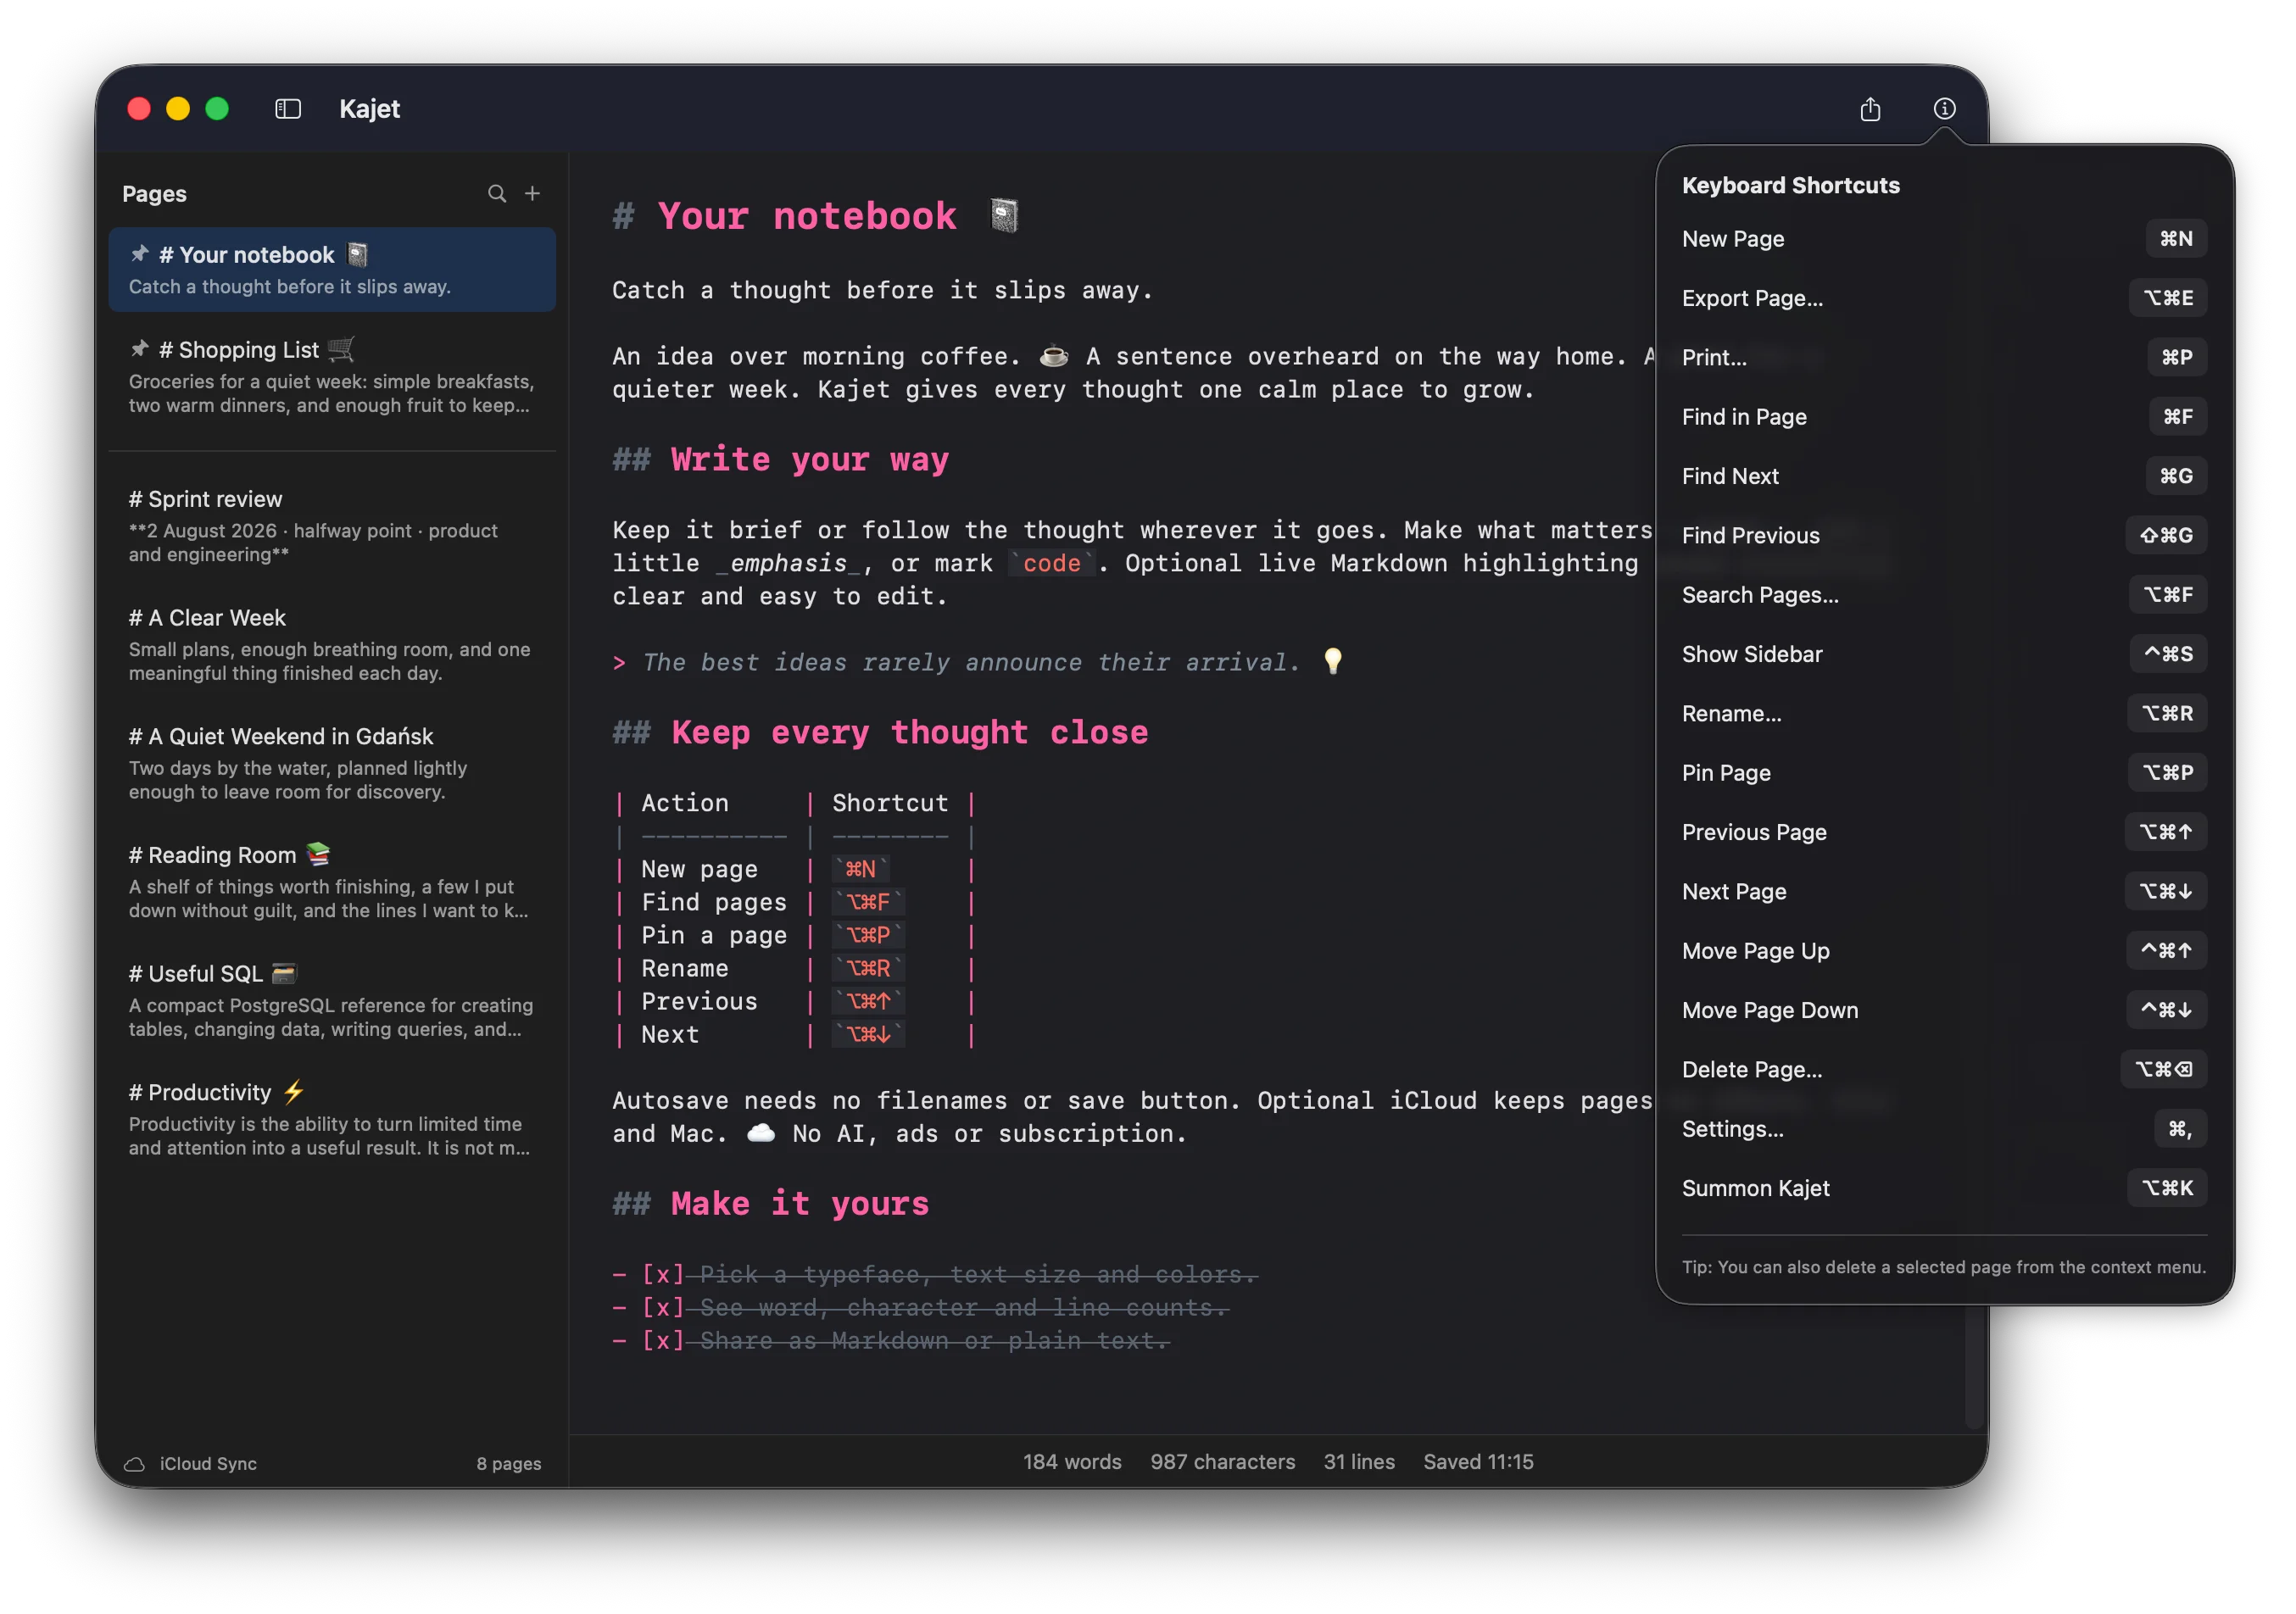Click the inline "code" snippet

tap(1052, 564)
